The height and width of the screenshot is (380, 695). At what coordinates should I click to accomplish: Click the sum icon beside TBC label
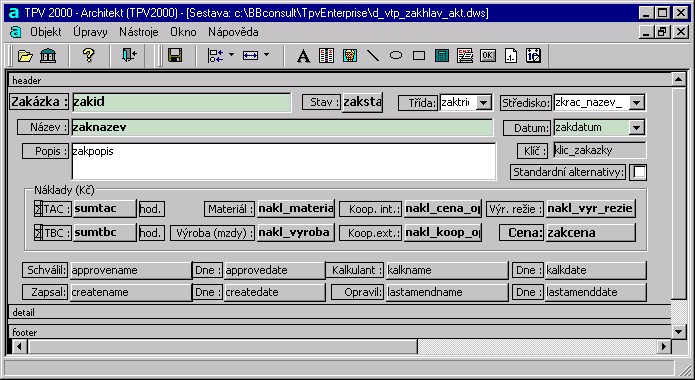[38, 233]
